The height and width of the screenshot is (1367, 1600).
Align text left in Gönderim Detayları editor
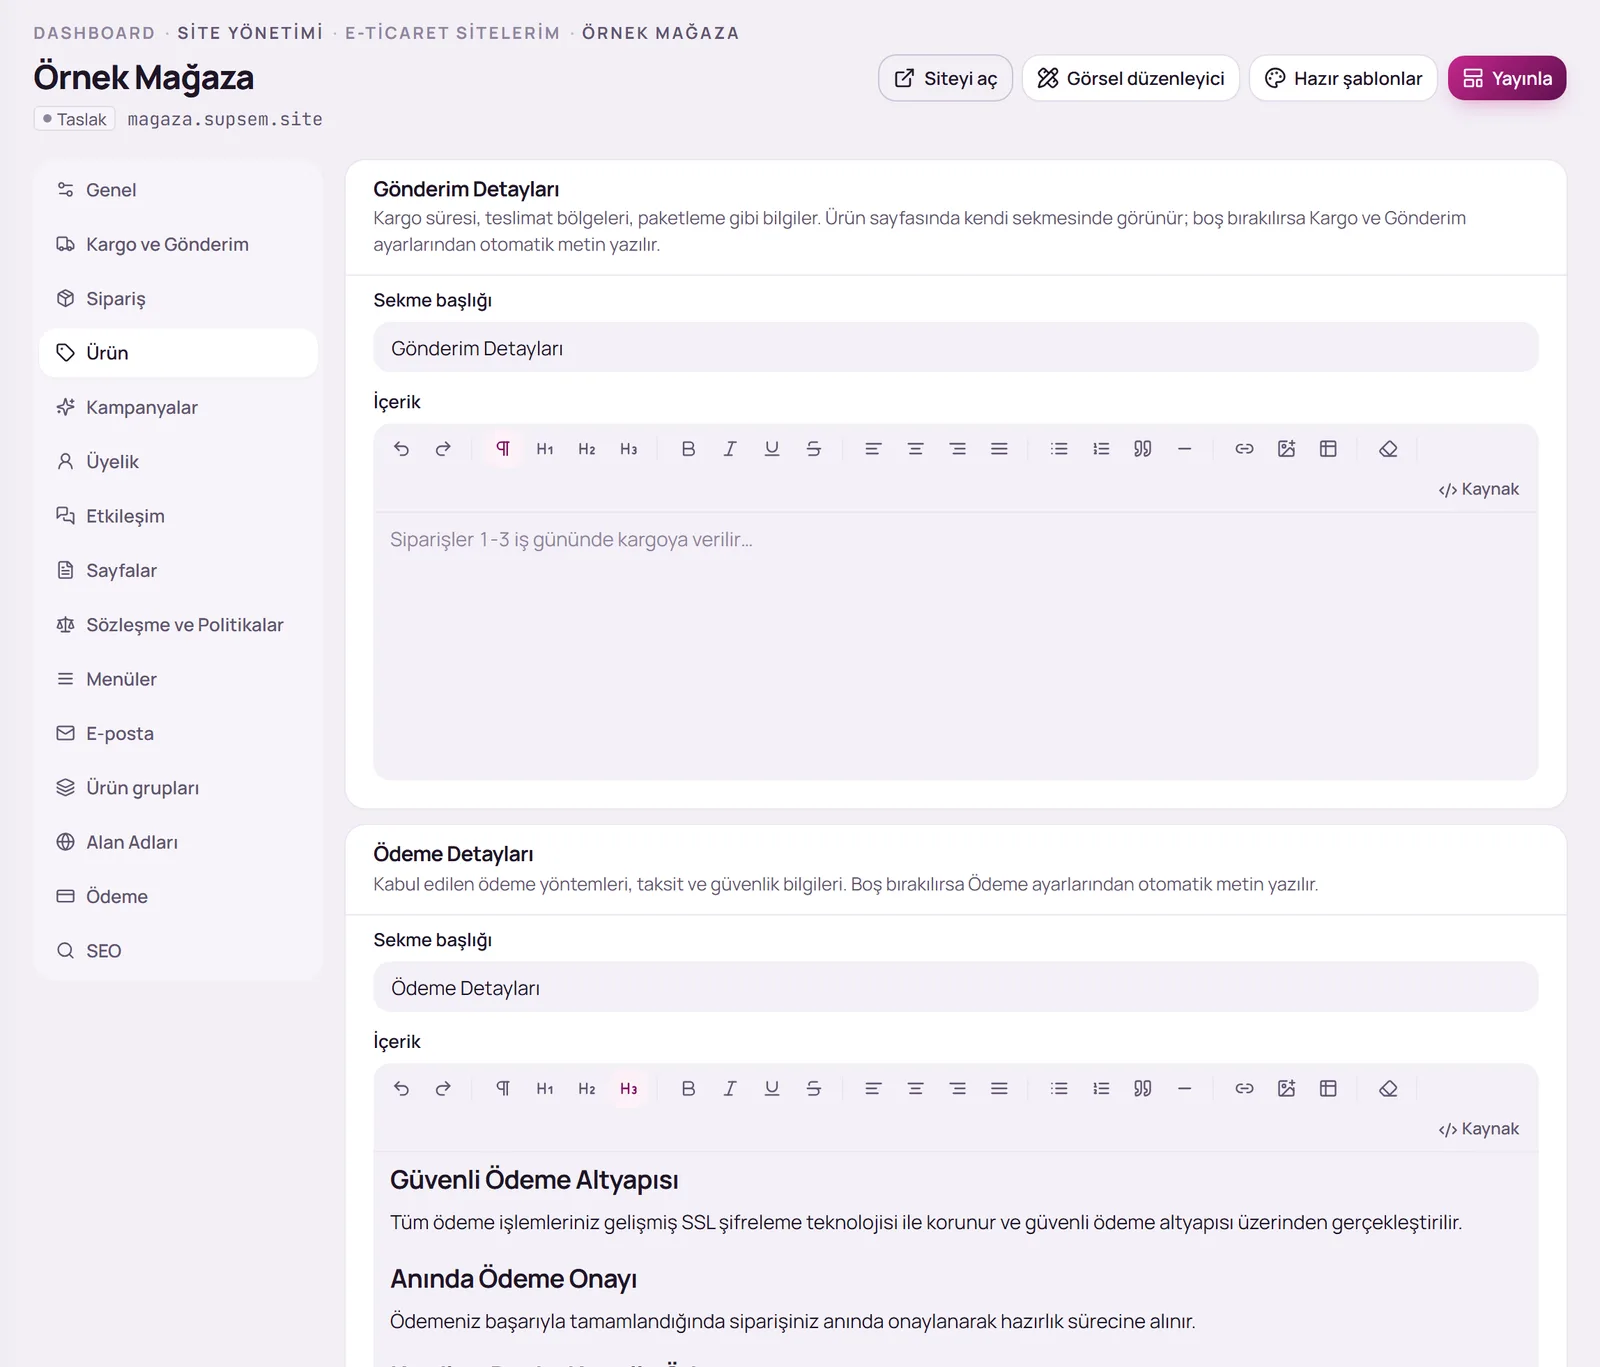pos(873,449)
